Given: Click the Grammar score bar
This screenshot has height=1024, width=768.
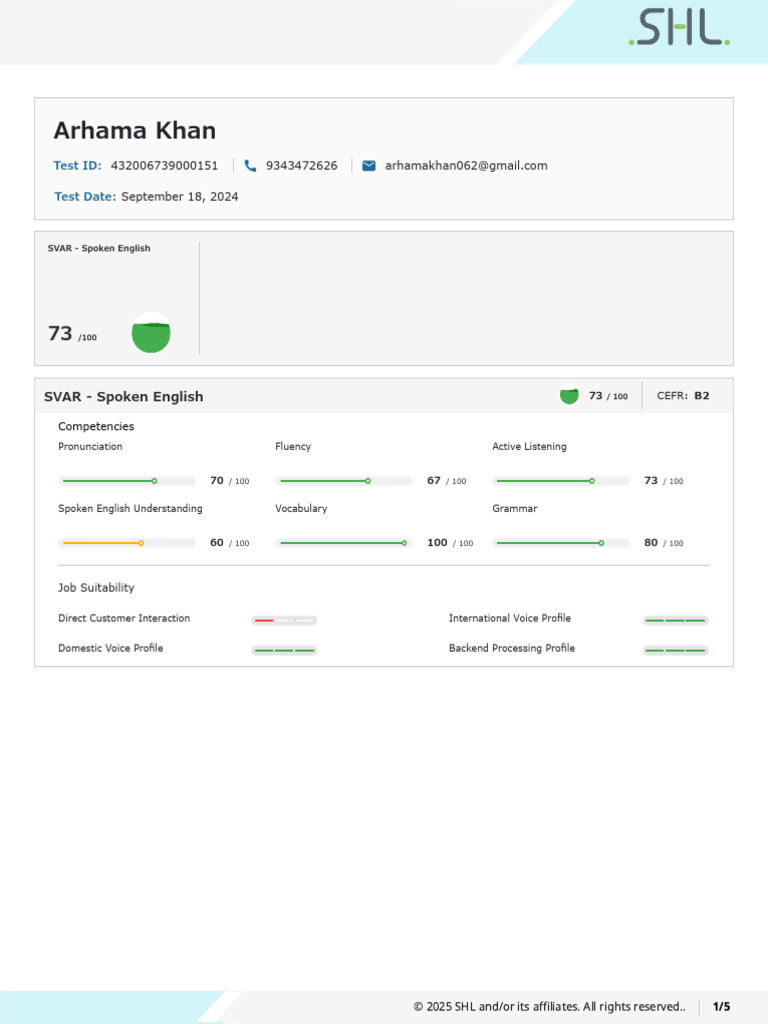Looking at the screenshot, I should tap(562, 543).
